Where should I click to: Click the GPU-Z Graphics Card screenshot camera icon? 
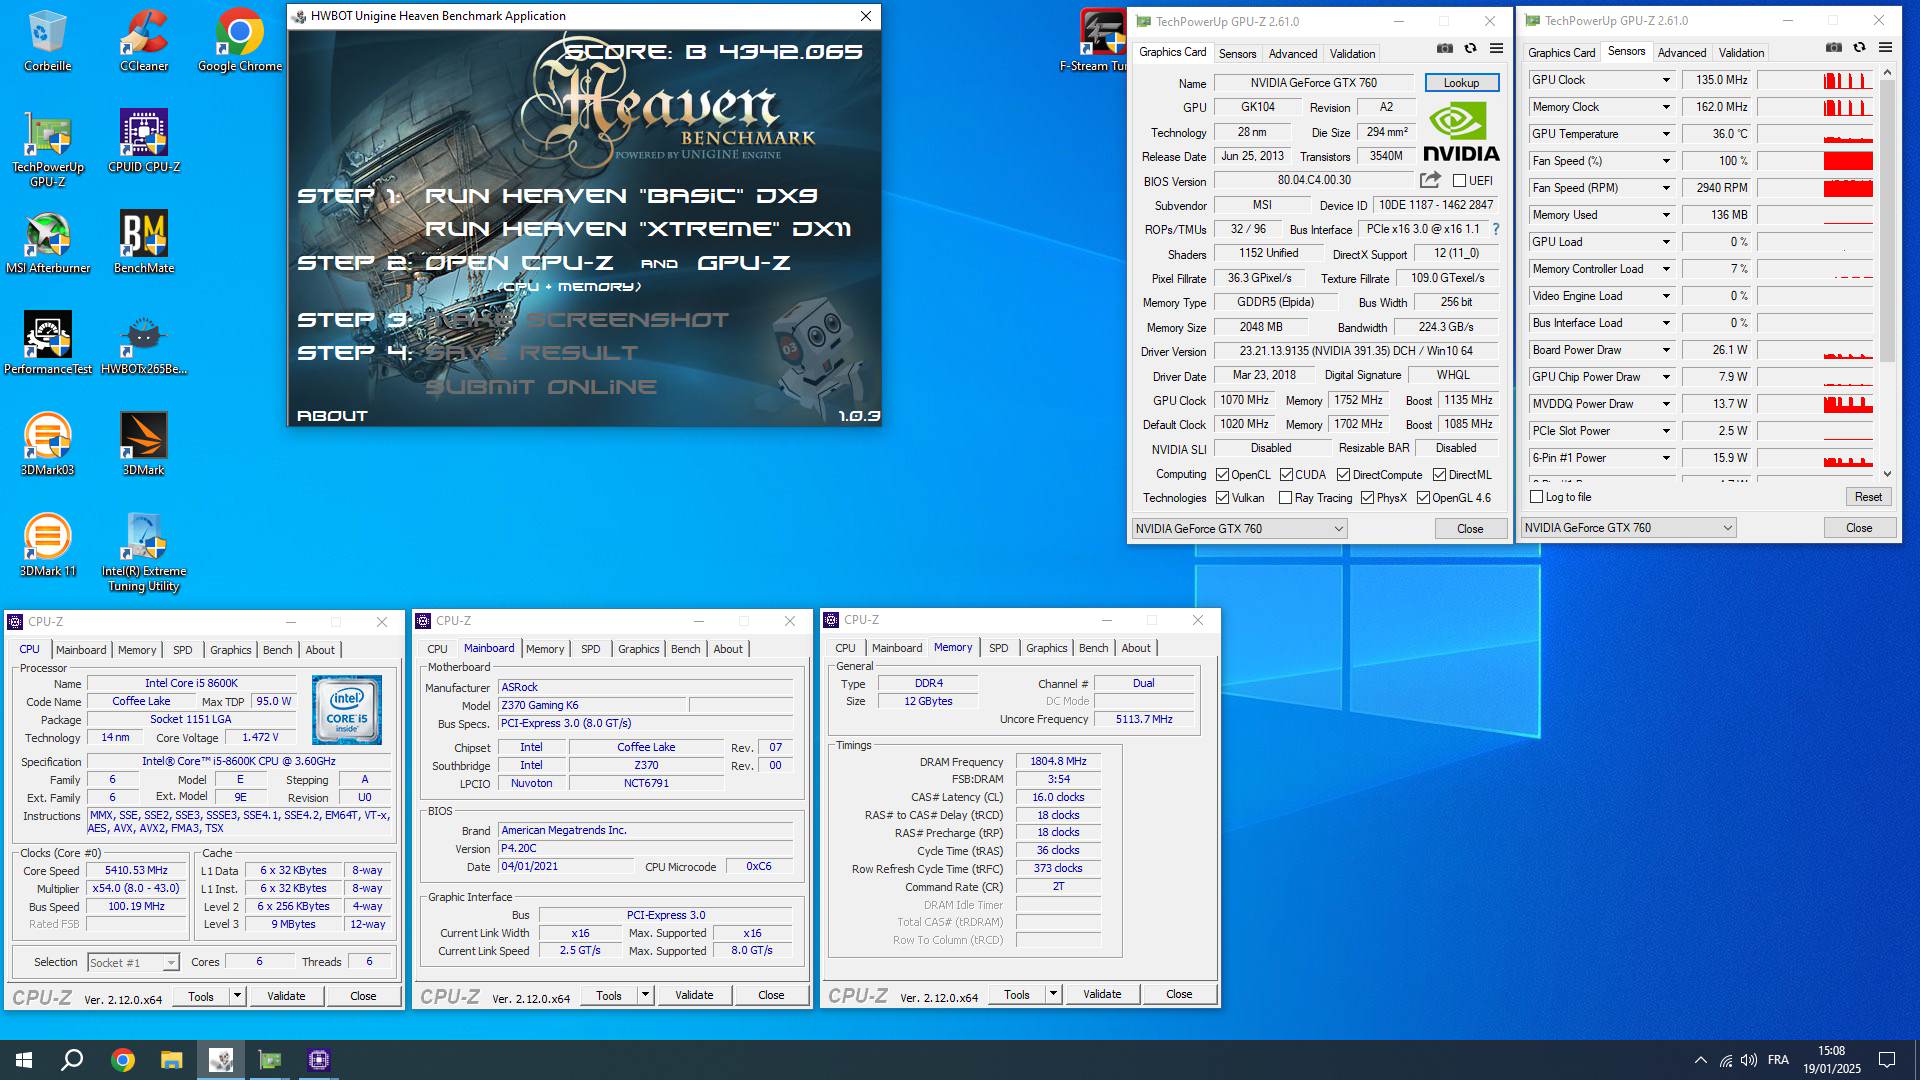tap(1445, 48)
